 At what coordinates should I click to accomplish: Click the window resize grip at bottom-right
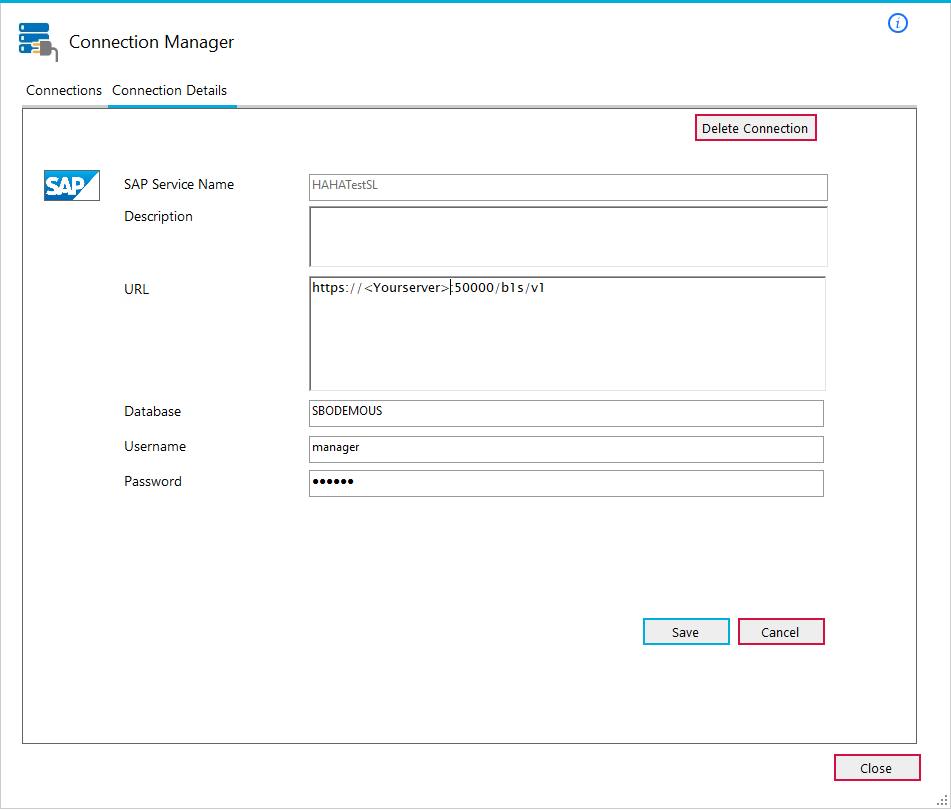[943, 802]
